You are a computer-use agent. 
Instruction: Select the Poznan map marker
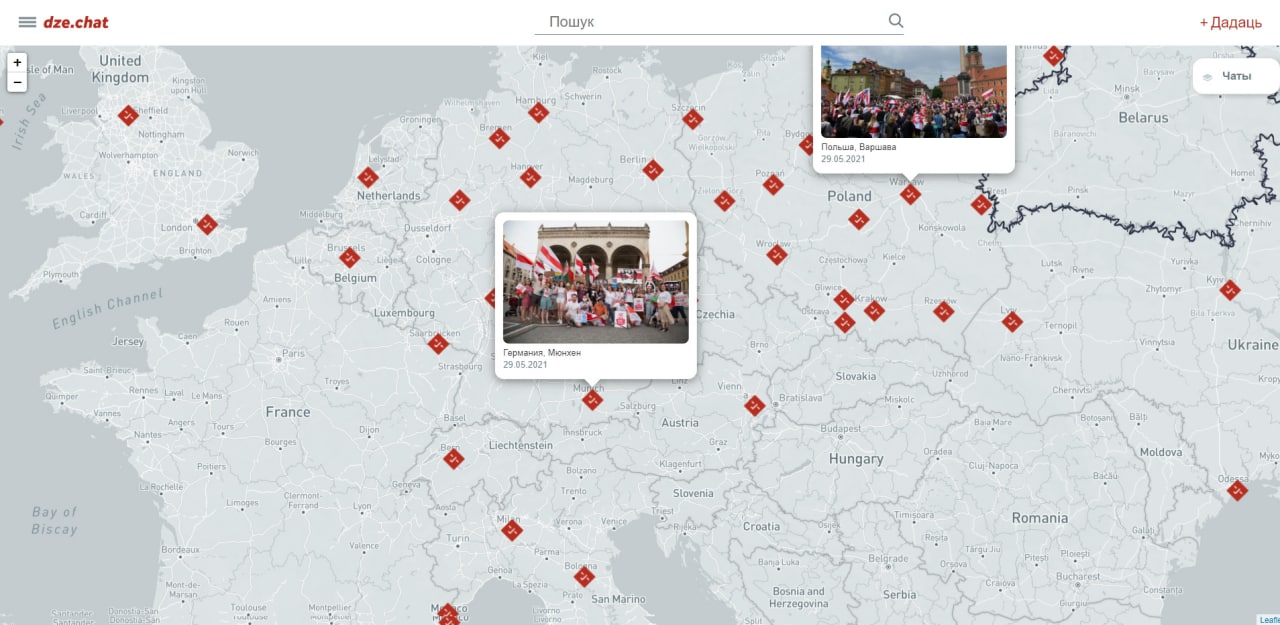(773, 184)
